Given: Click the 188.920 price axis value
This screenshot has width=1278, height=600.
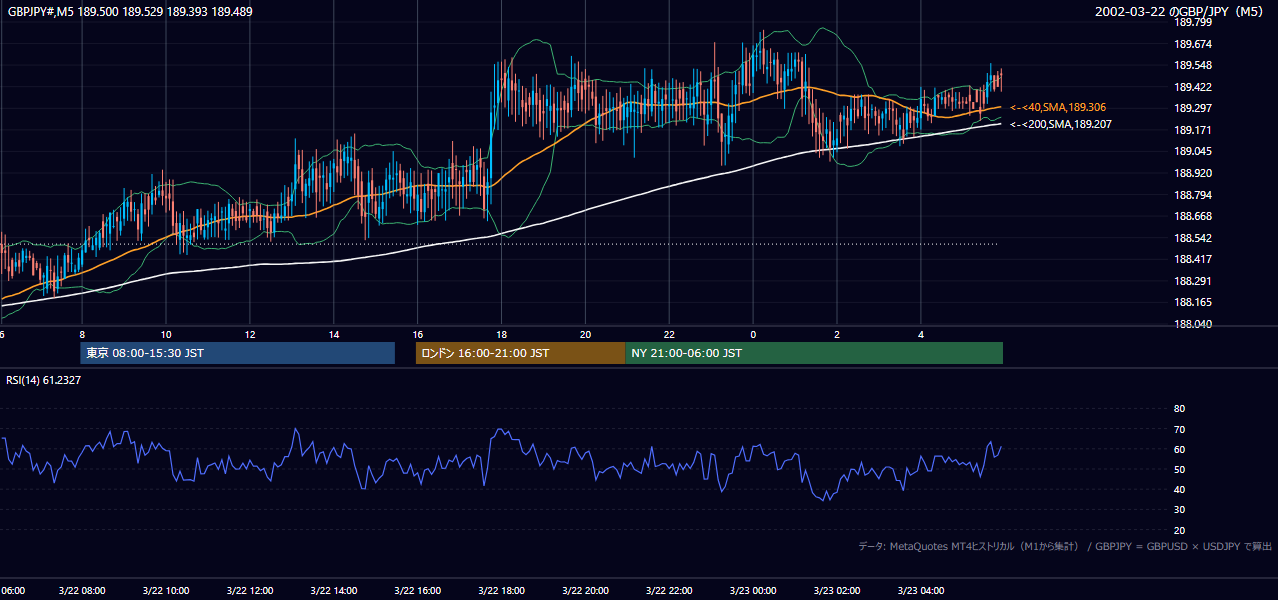Looking at the screenshot, I should (x=1193, y=173).
